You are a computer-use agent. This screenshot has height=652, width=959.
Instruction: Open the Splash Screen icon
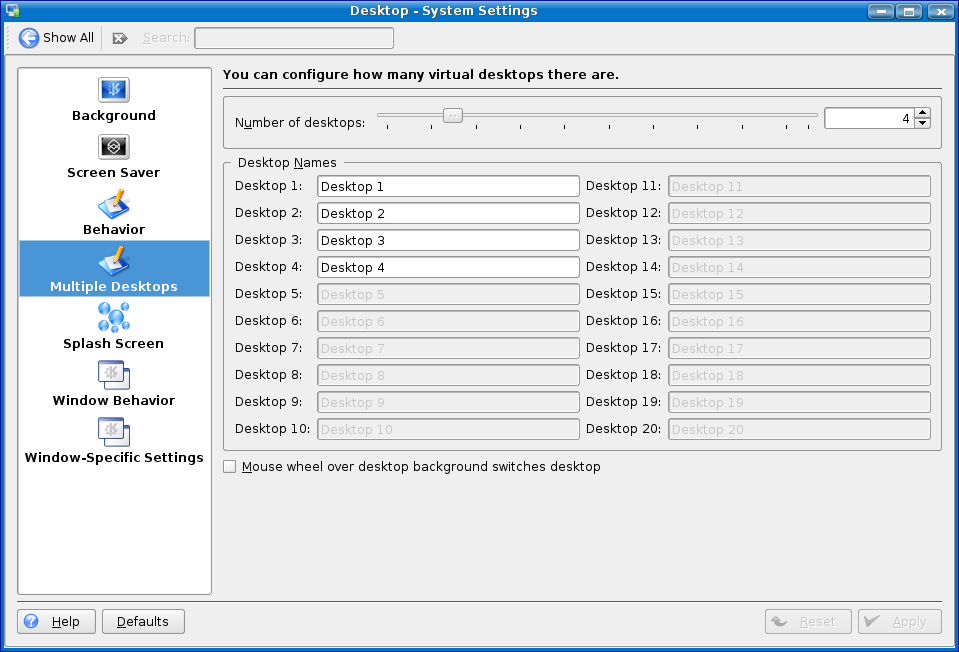(x=114, y=319)
